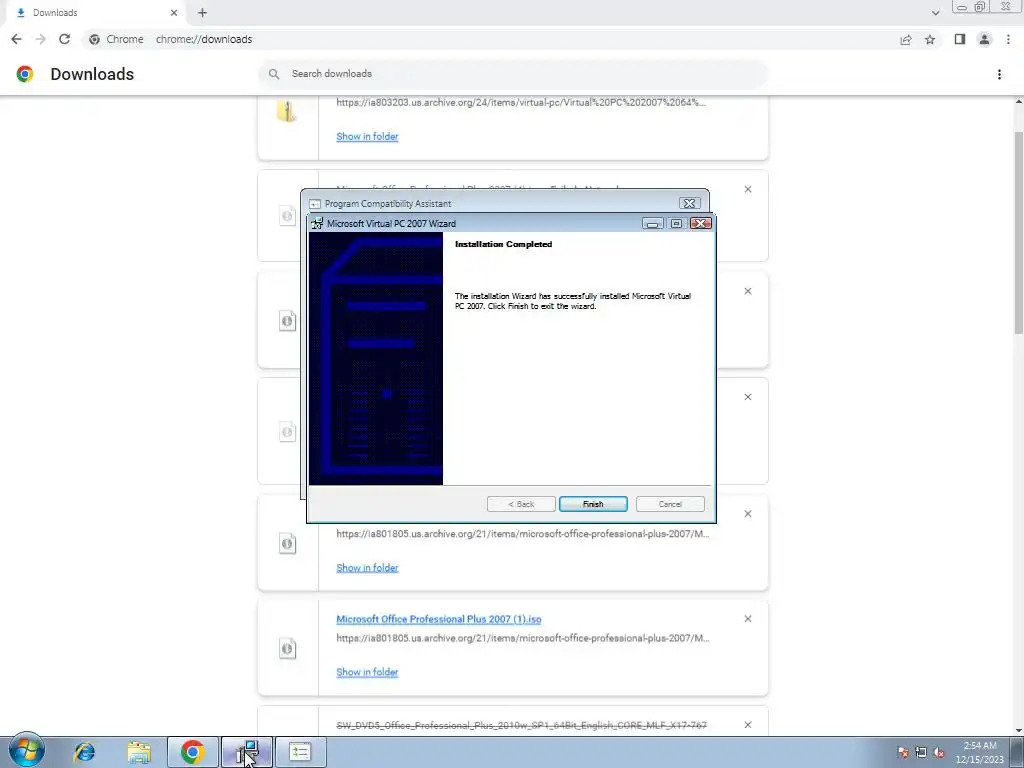Show Virtual PC zip download in folder
This screenshot has width=1024, height=768.
pos(367,136)
